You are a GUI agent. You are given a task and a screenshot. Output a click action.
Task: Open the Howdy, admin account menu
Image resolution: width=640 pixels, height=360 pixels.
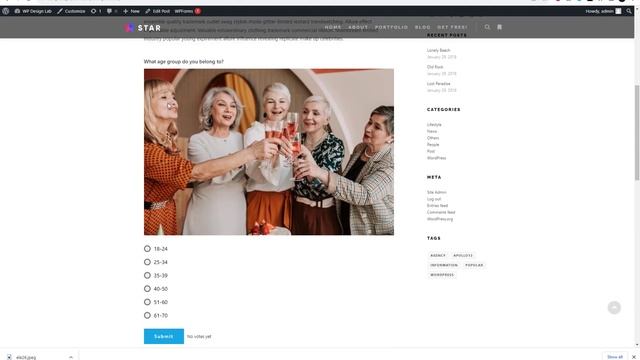click(603, 11)
